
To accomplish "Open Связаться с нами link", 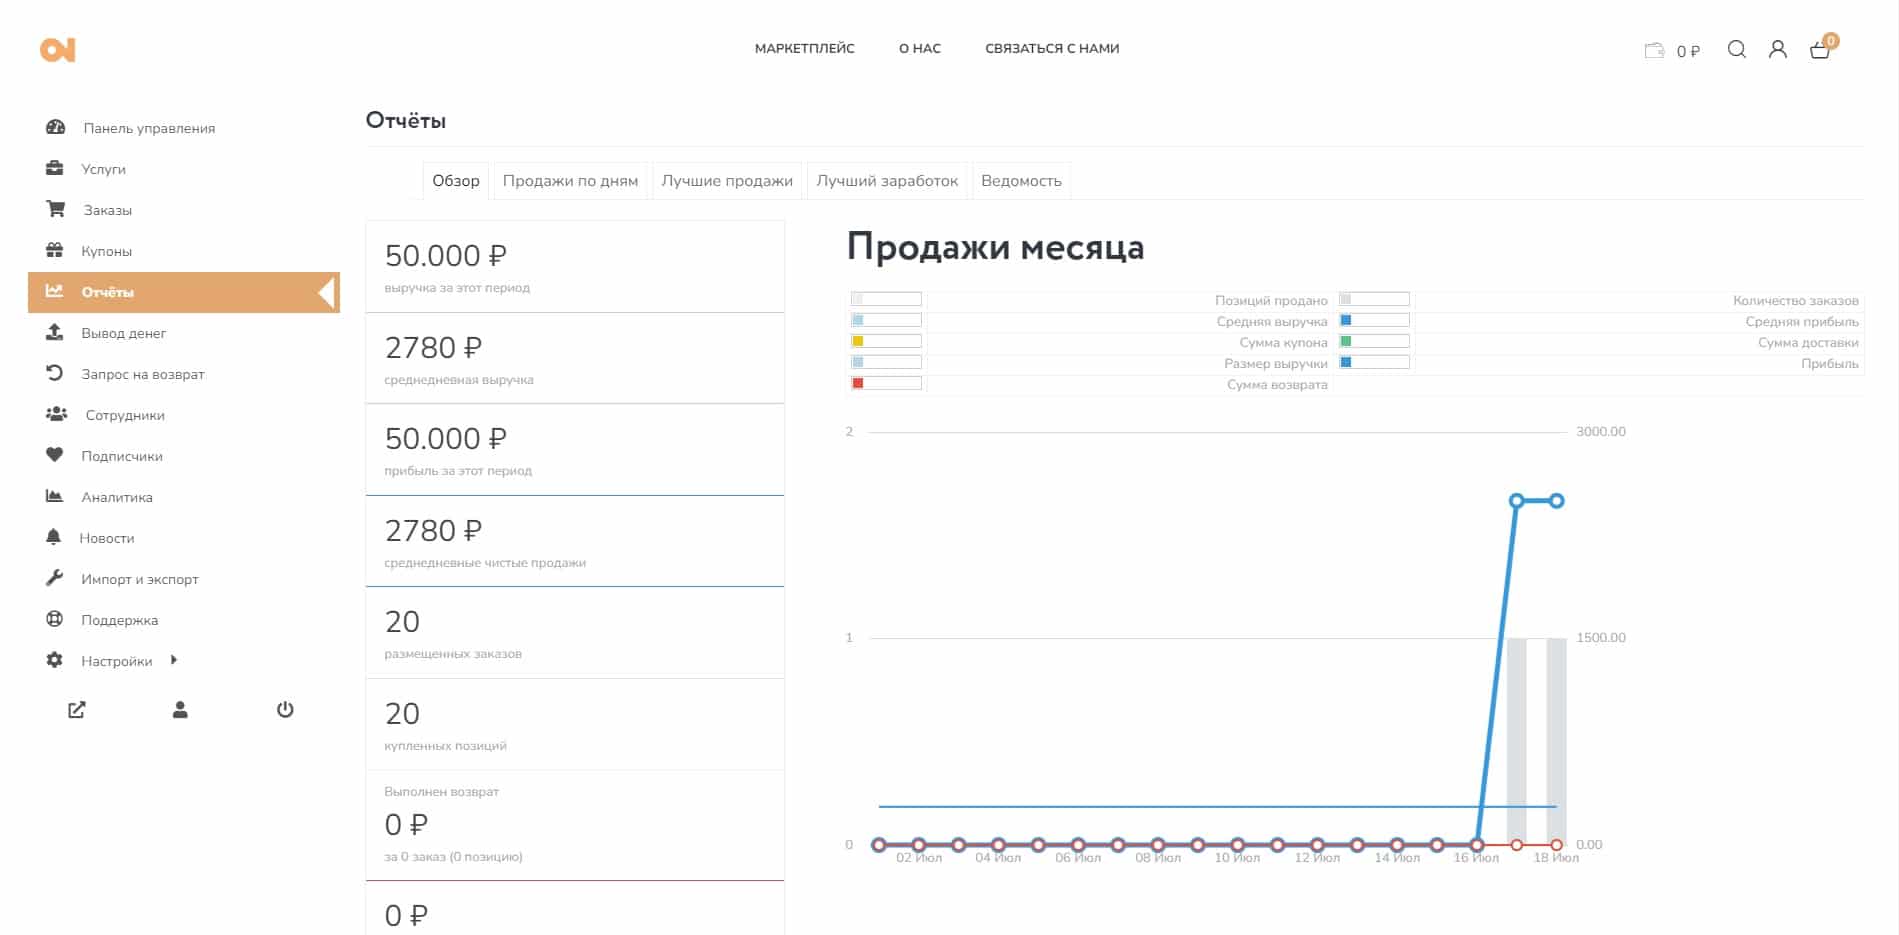I will (x=1052, y=48).
